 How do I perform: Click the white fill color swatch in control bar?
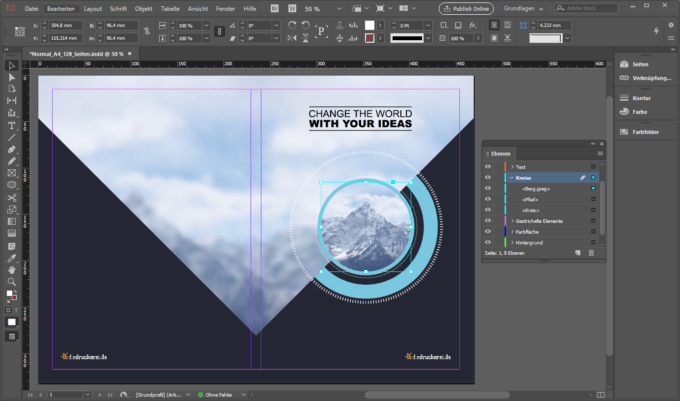369,26
